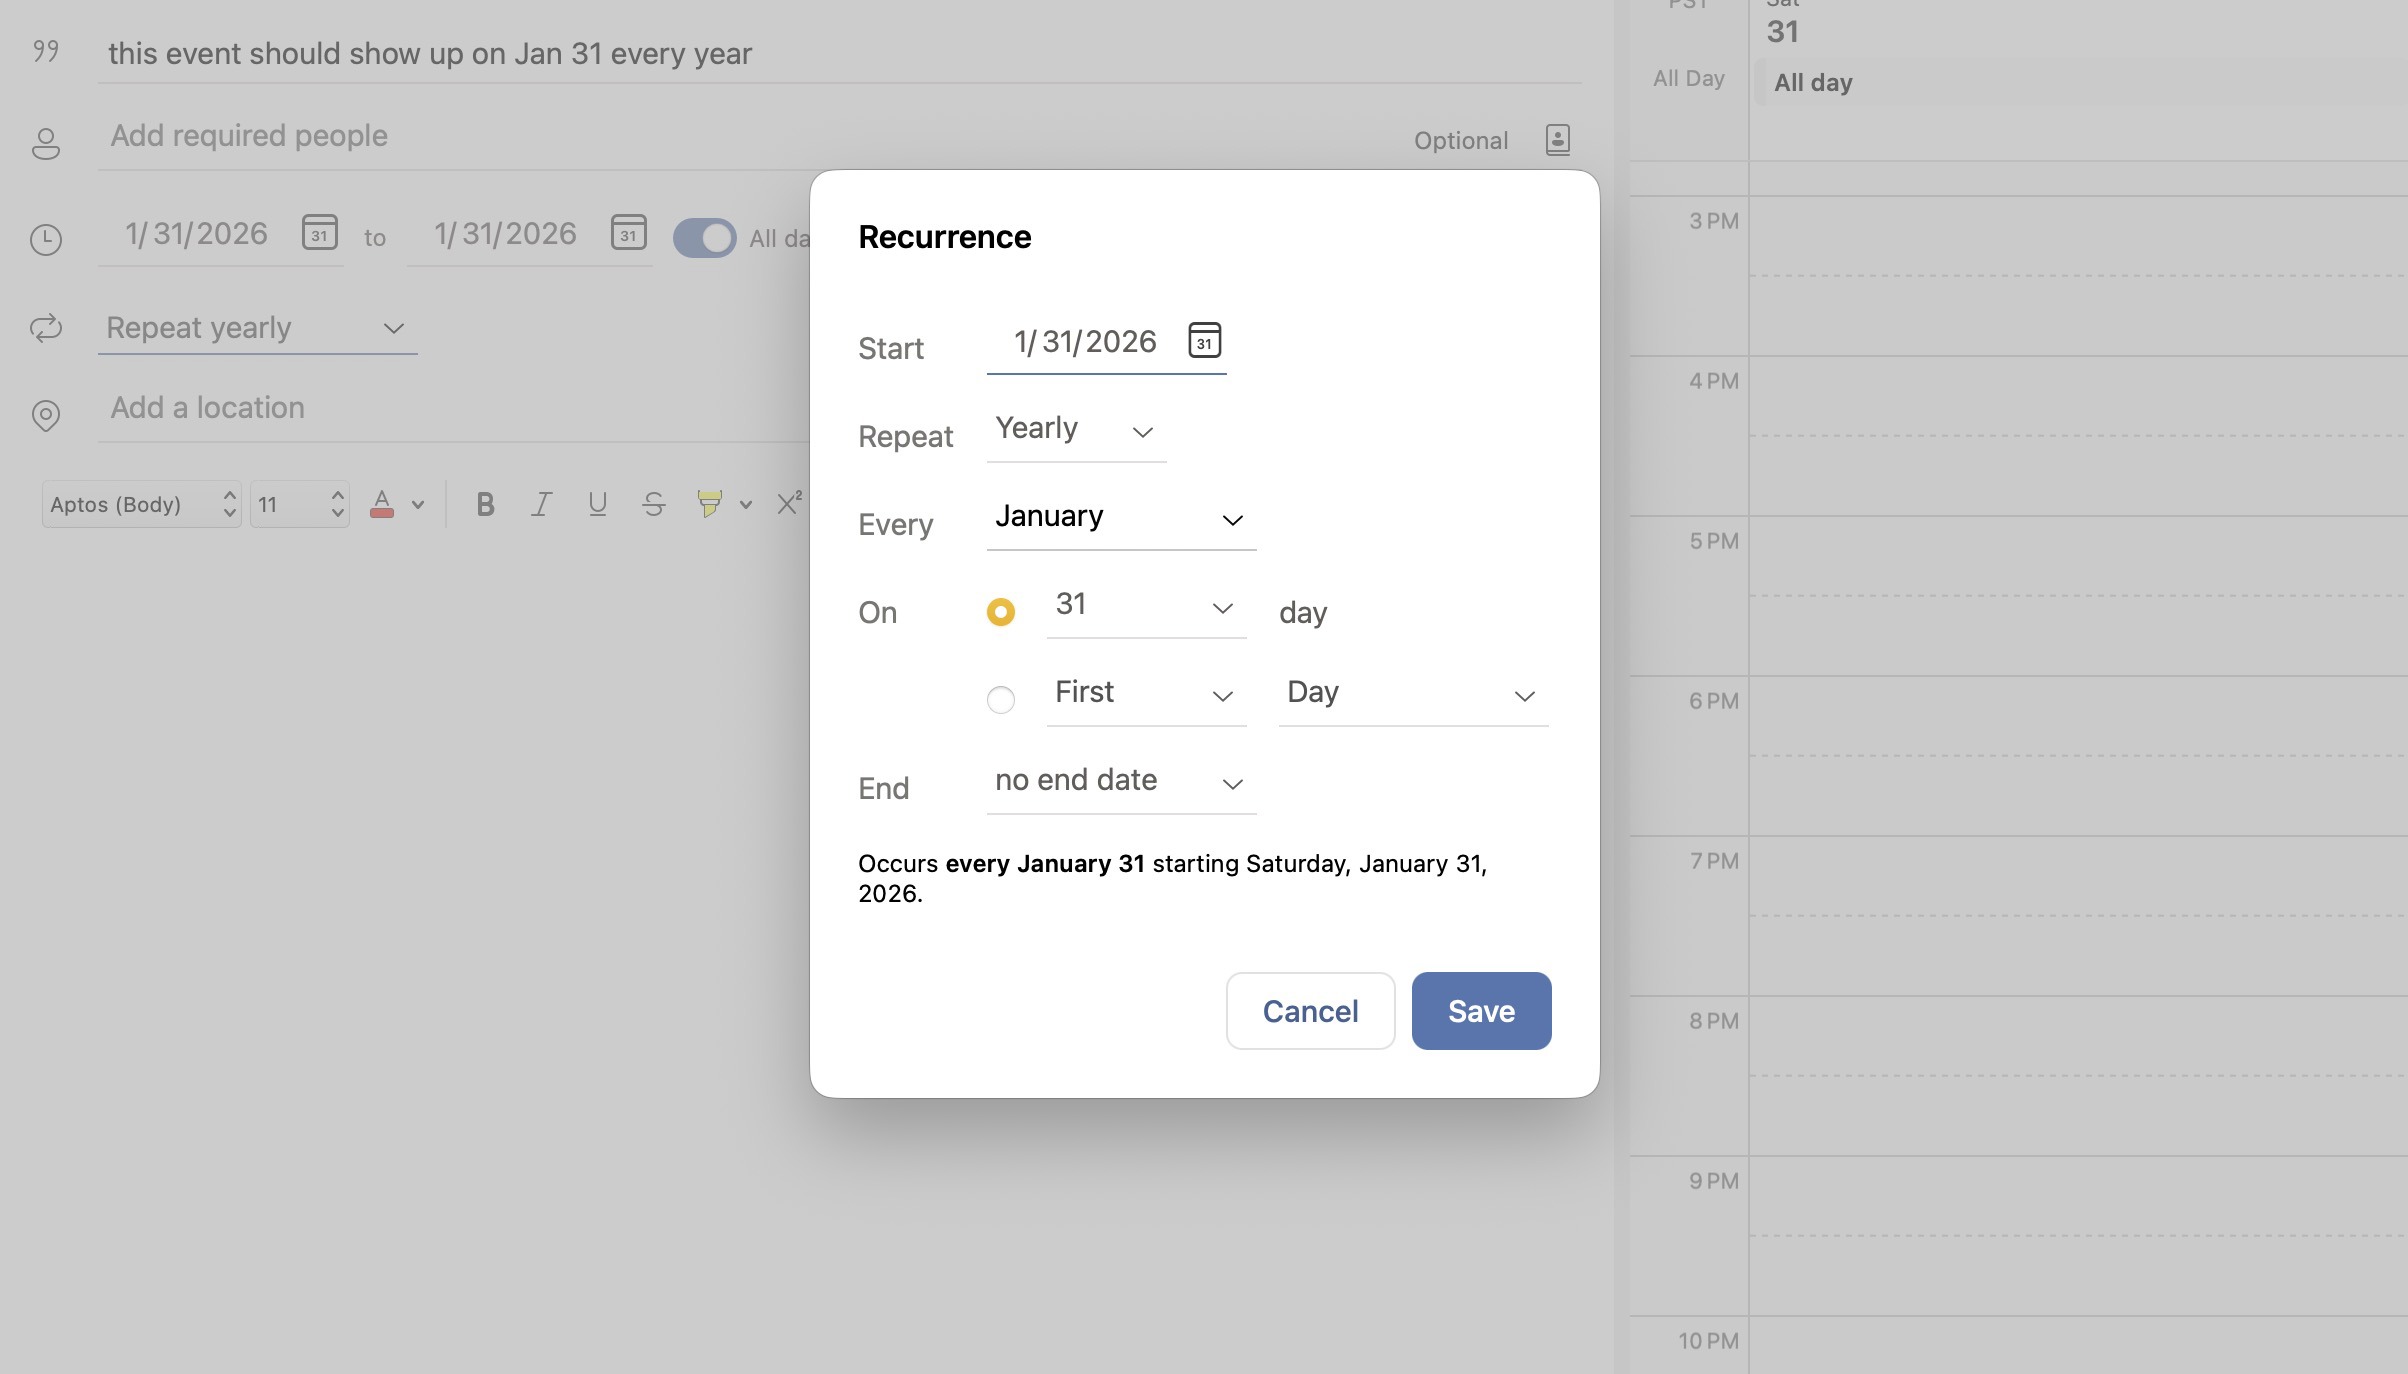Viewport: 2408px width, 1374px height.
Task: Apply Underline formatting
Action: tap(597, 505)
